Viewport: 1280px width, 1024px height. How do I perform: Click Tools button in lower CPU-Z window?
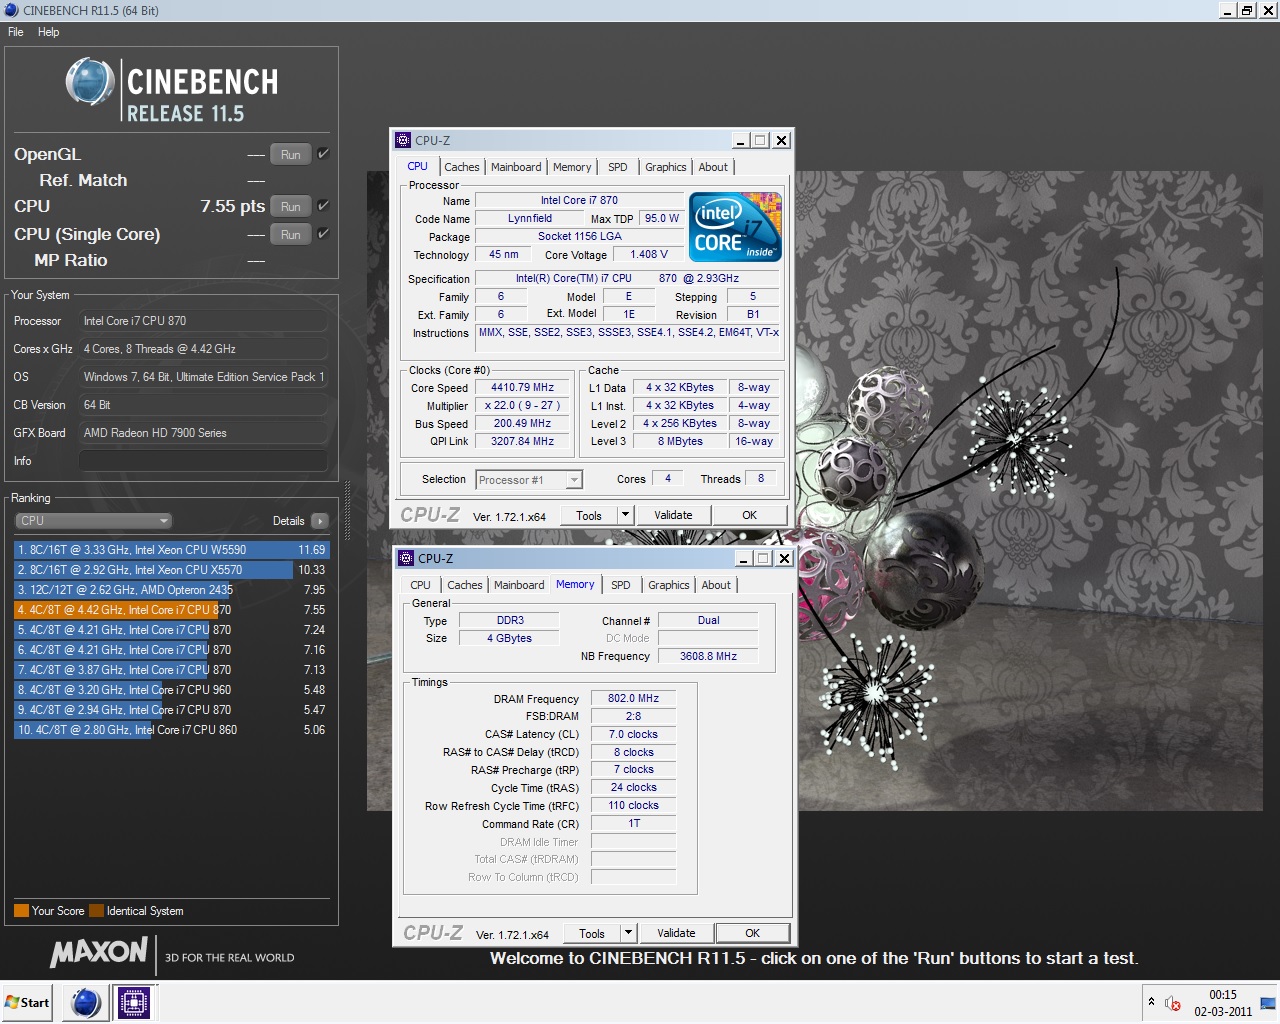[592, 933]
